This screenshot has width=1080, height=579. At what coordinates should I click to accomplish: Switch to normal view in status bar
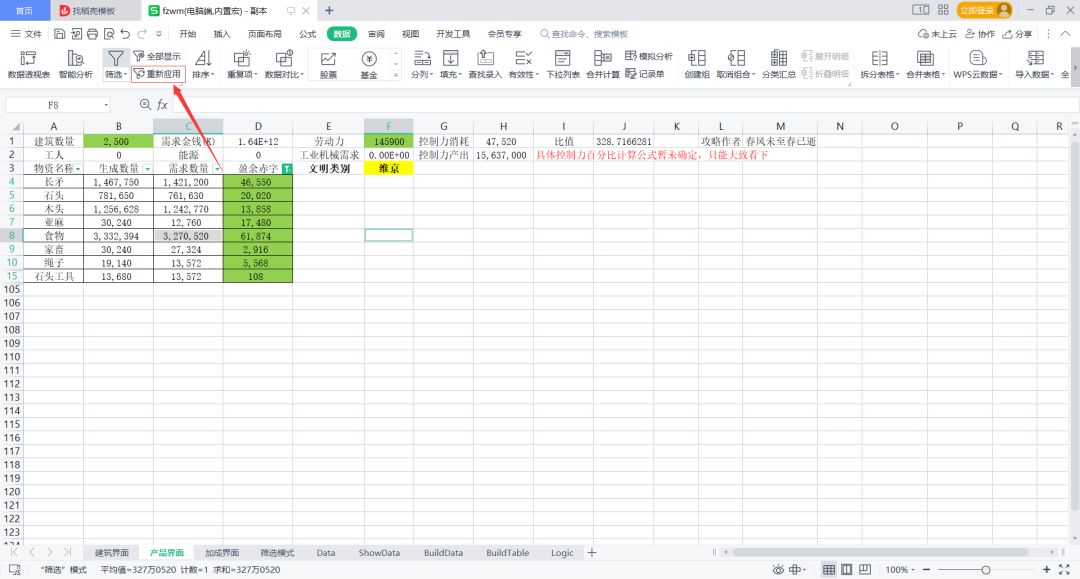(x=829, y=569)
